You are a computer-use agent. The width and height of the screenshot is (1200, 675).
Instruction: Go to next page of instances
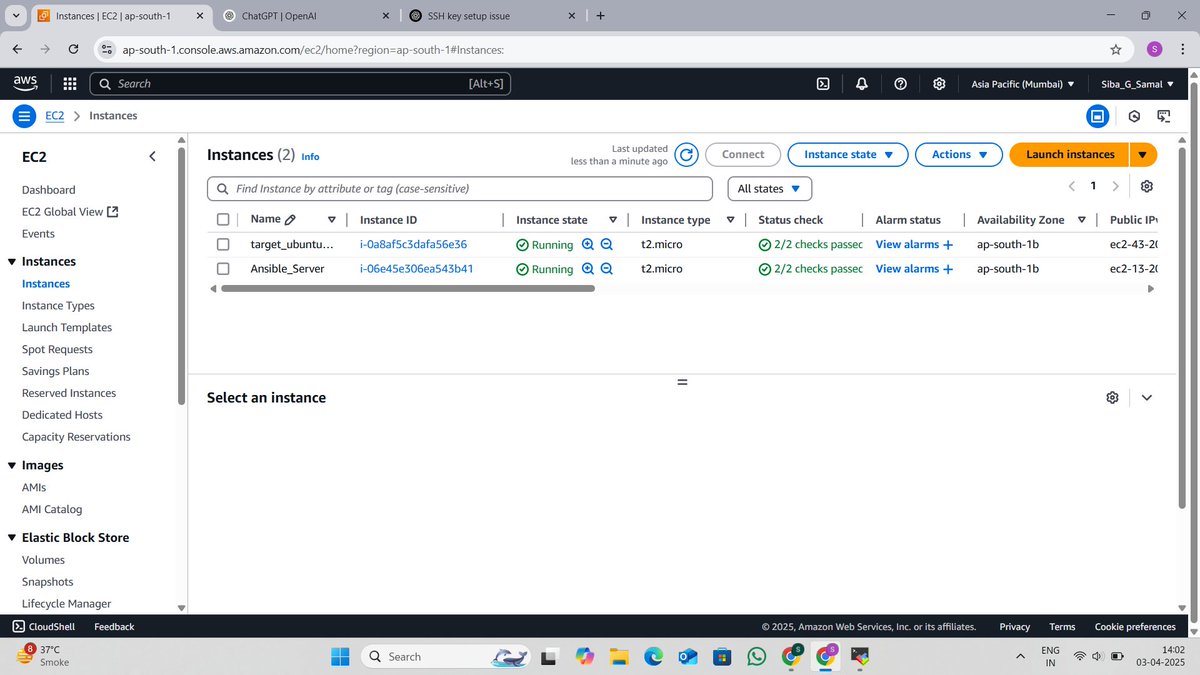pyautogui.click(x=1116, y=187)
